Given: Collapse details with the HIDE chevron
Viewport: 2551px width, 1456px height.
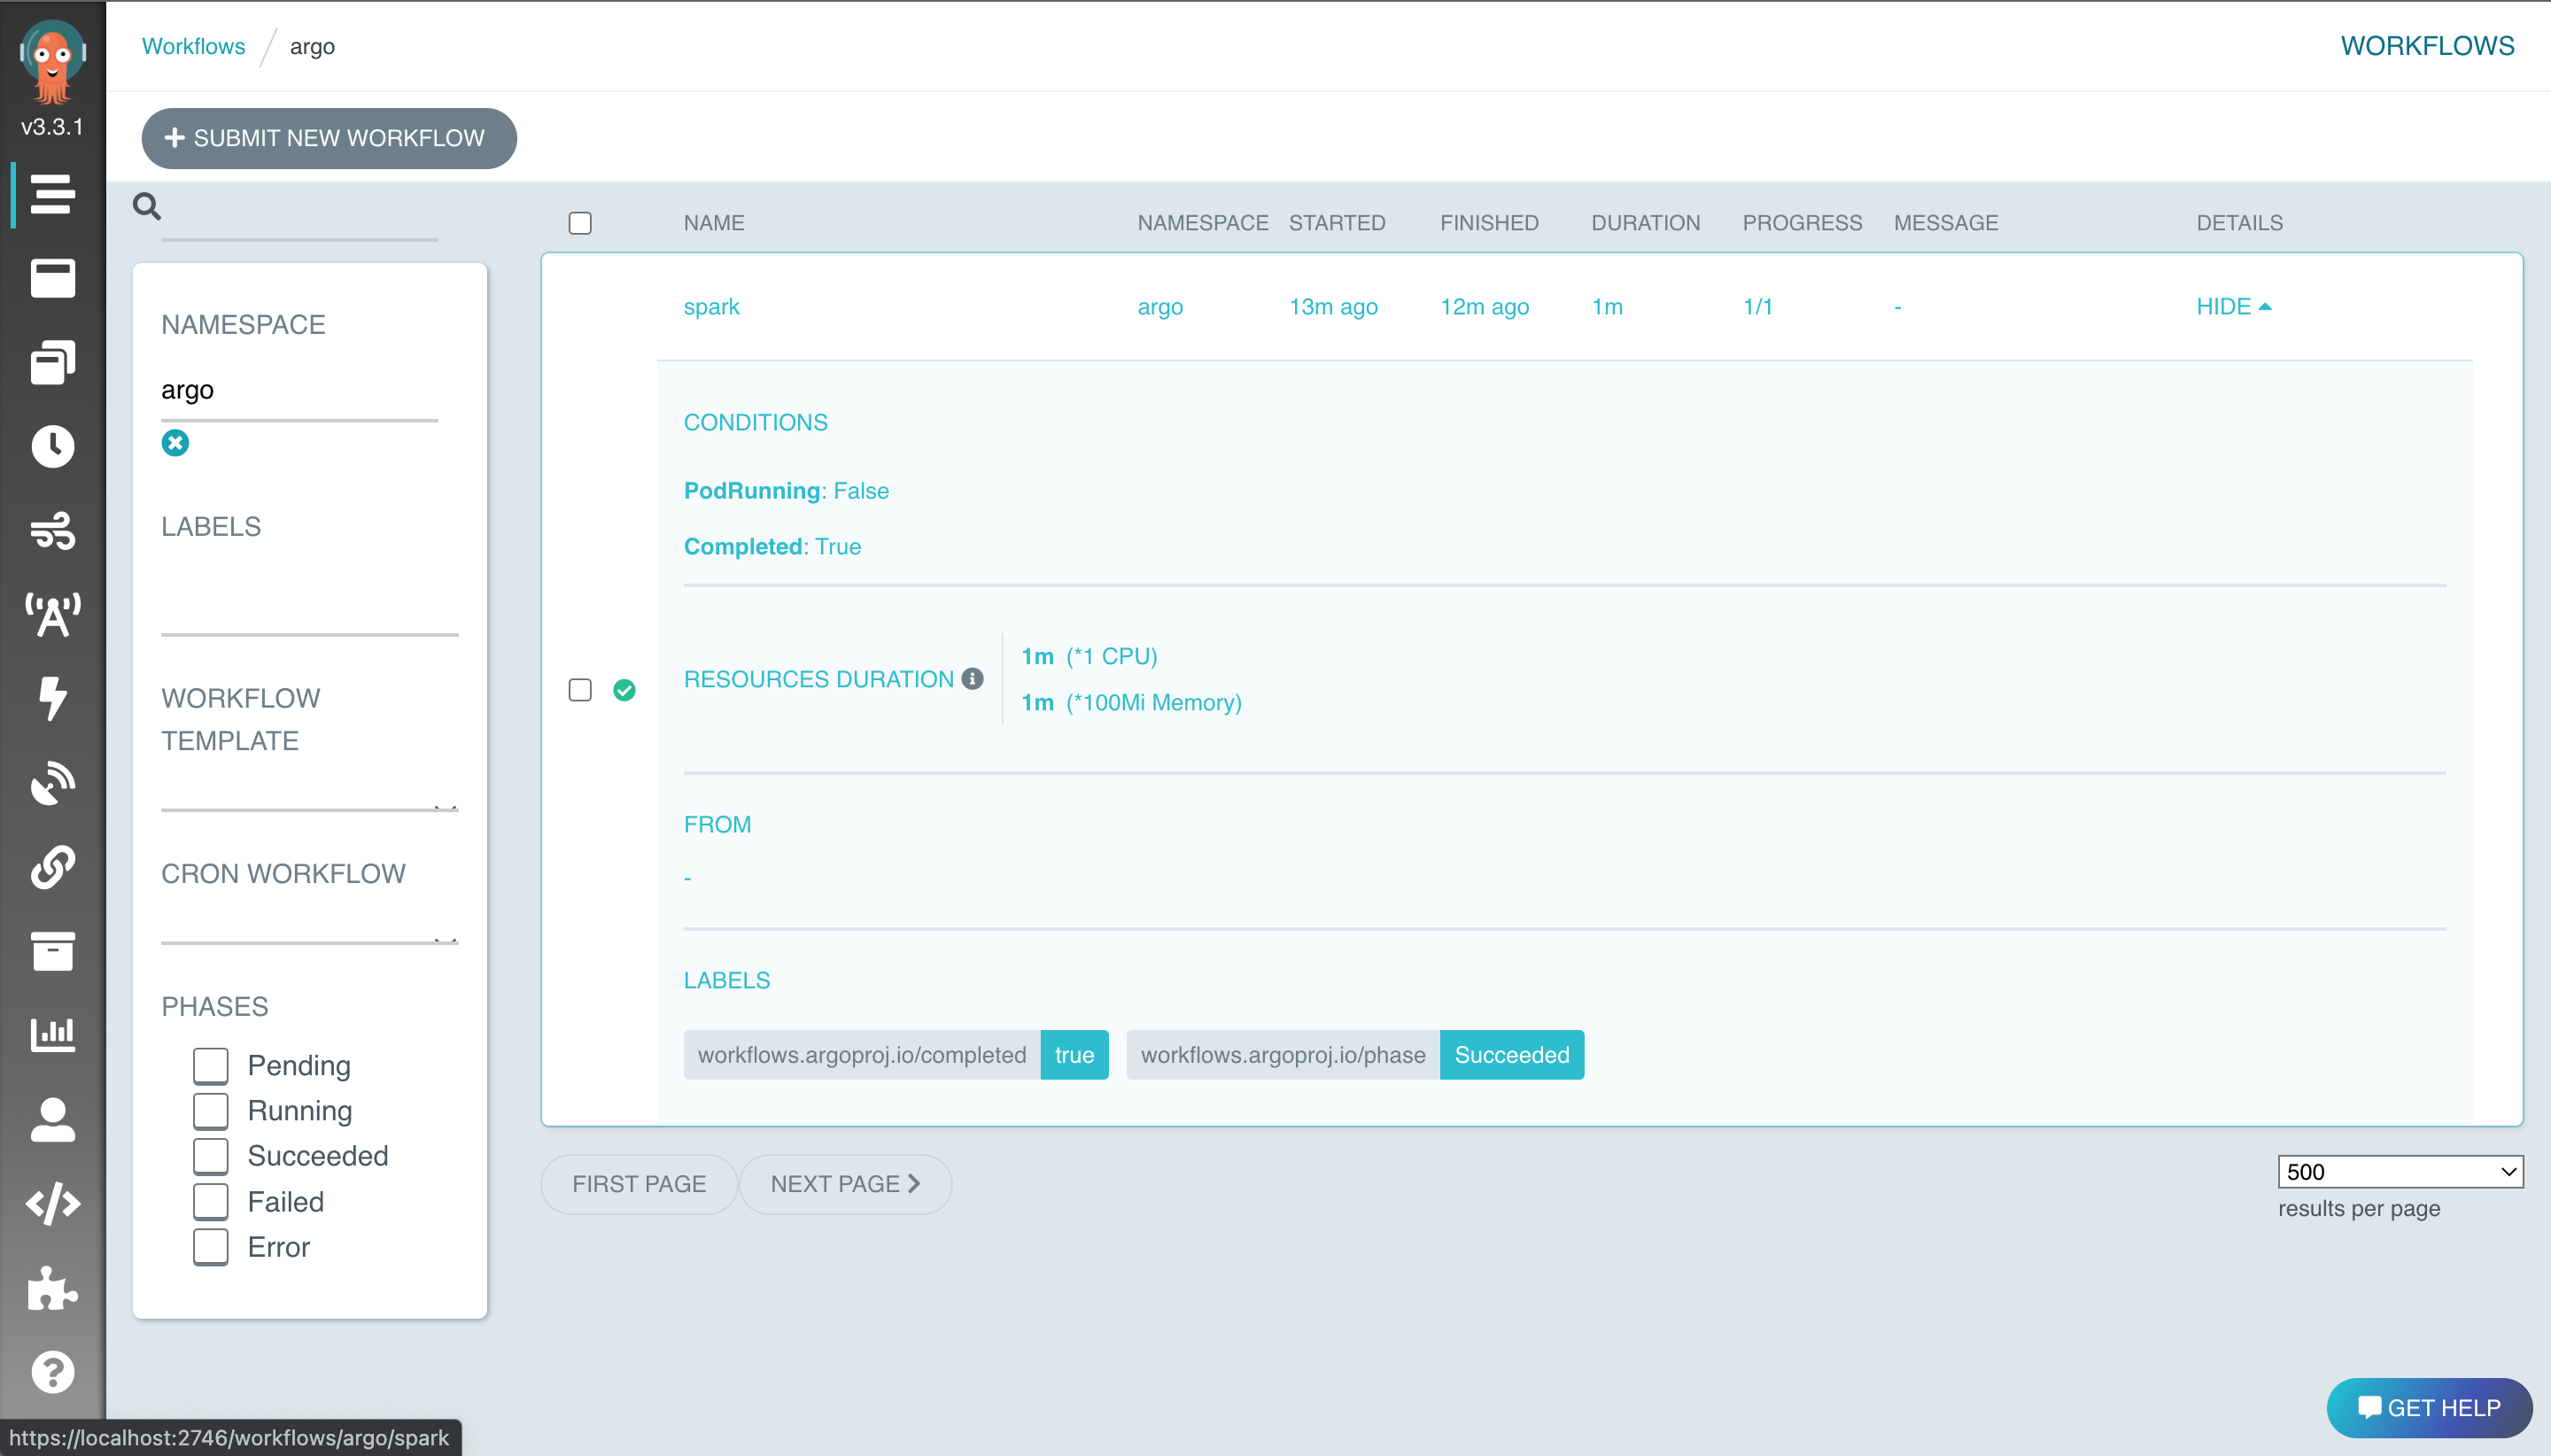Looking at the screenshot, I should pyautogui.click(x=2234, y=306).
